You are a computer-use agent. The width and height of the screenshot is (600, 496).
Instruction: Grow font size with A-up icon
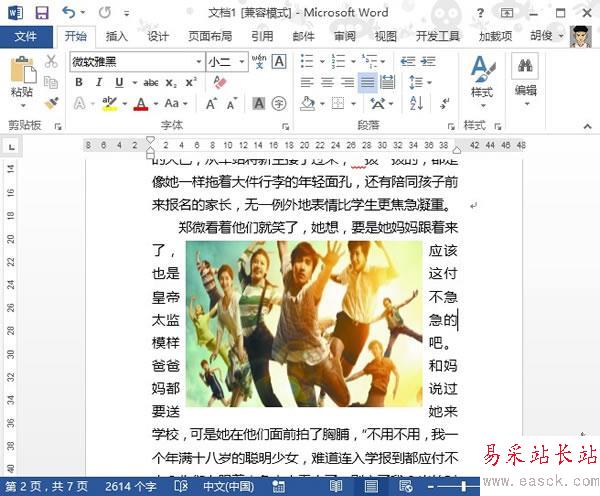211,103
